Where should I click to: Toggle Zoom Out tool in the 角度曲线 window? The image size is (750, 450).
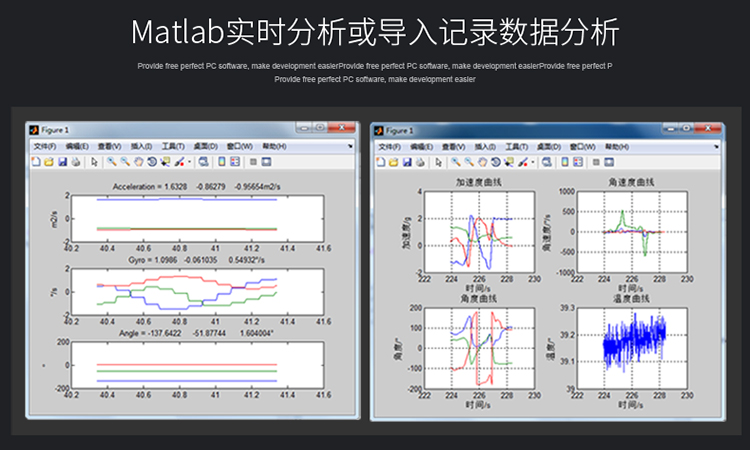468,160
